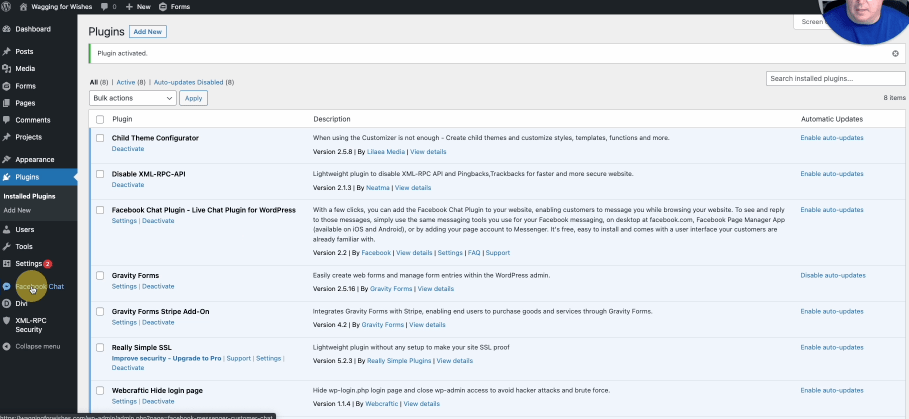909x419 pixels.
Task: Open the Forms icon in the top admin bar
Action: 163,7
